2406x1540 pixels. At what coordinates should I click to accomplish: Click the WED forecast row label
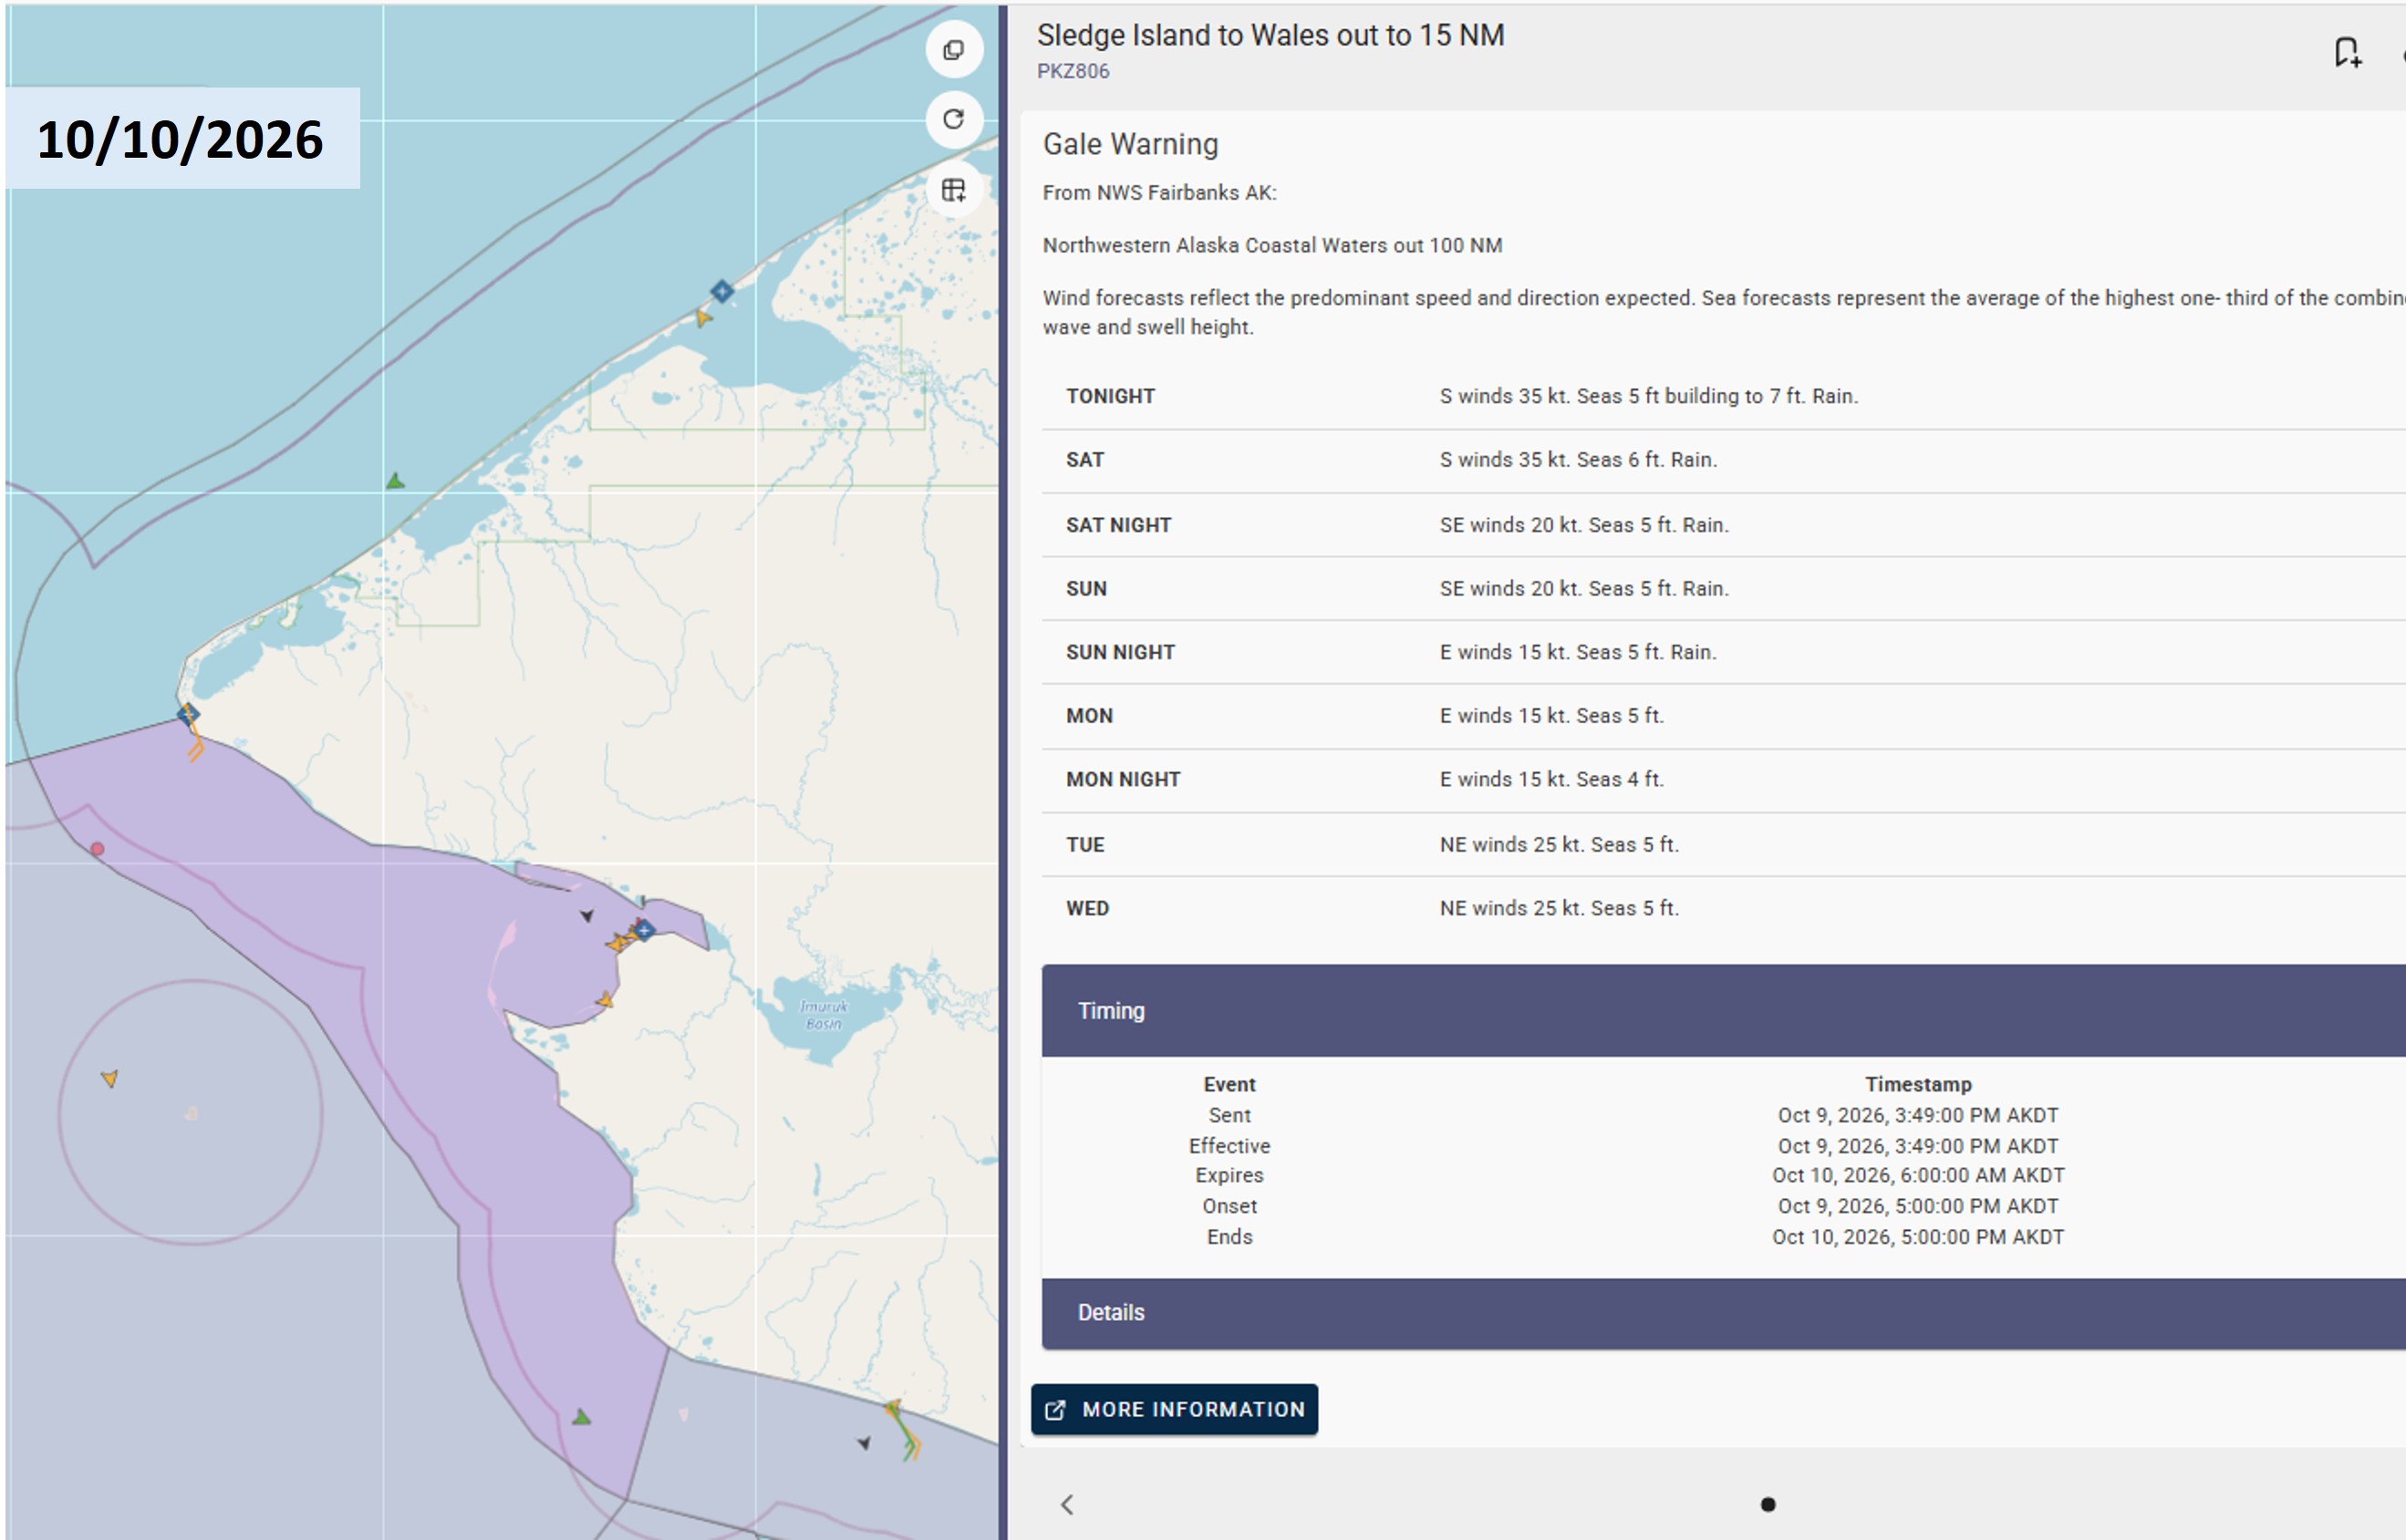coord(1087,908)
